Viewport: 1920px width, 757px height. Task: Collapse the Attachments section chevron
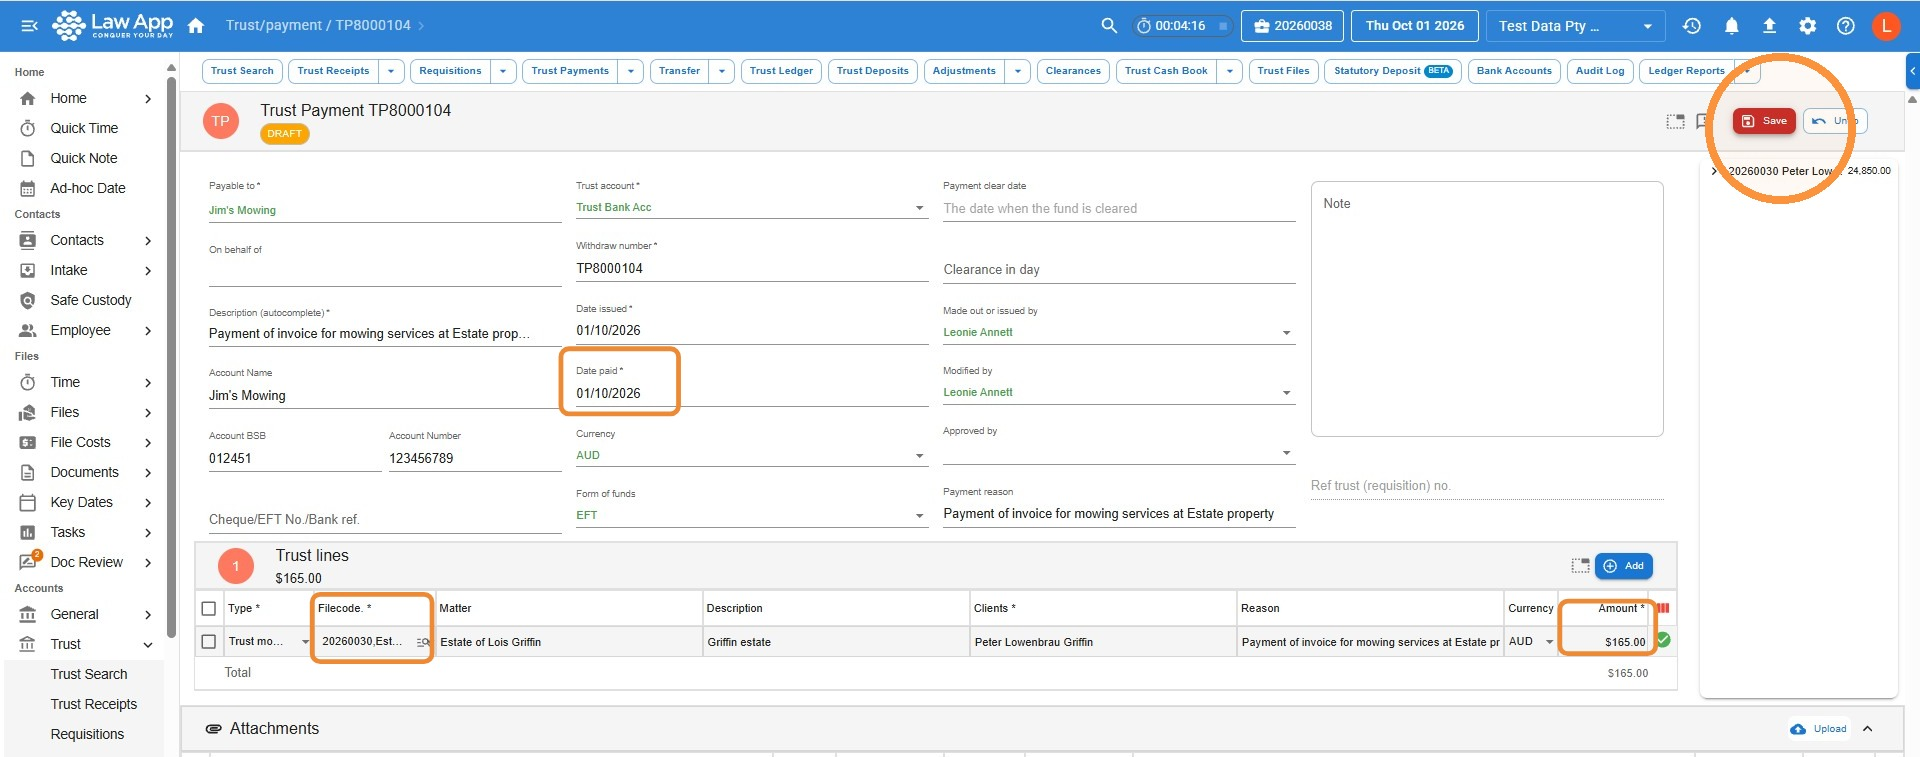click(1868, 729)
